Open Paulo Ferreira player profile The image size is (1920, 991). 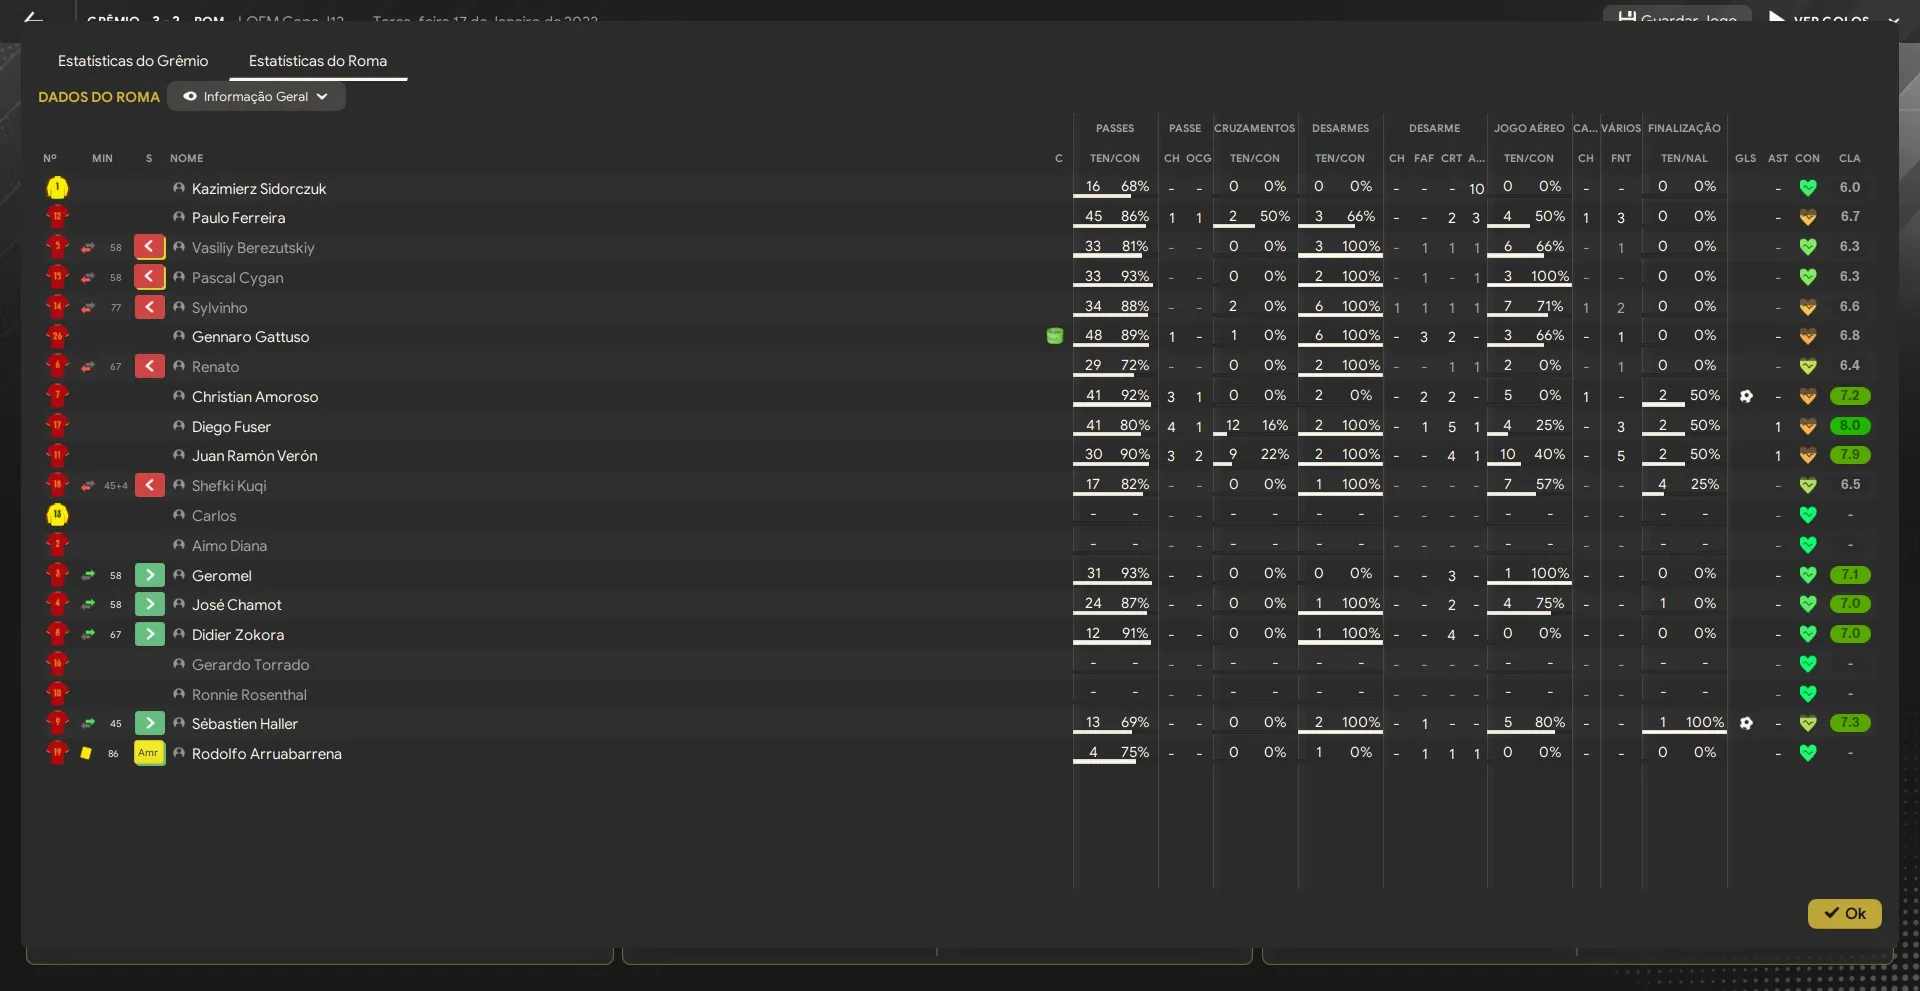[239, 217]
